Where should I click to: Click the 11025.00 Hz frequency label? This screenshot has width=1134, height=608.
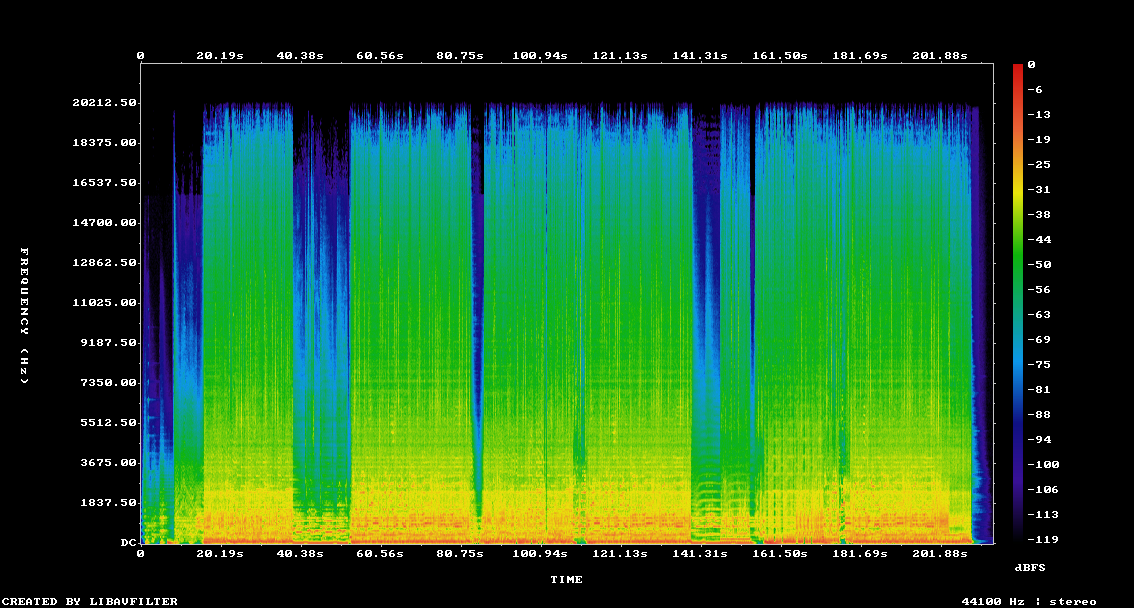(x=104, y=303)
